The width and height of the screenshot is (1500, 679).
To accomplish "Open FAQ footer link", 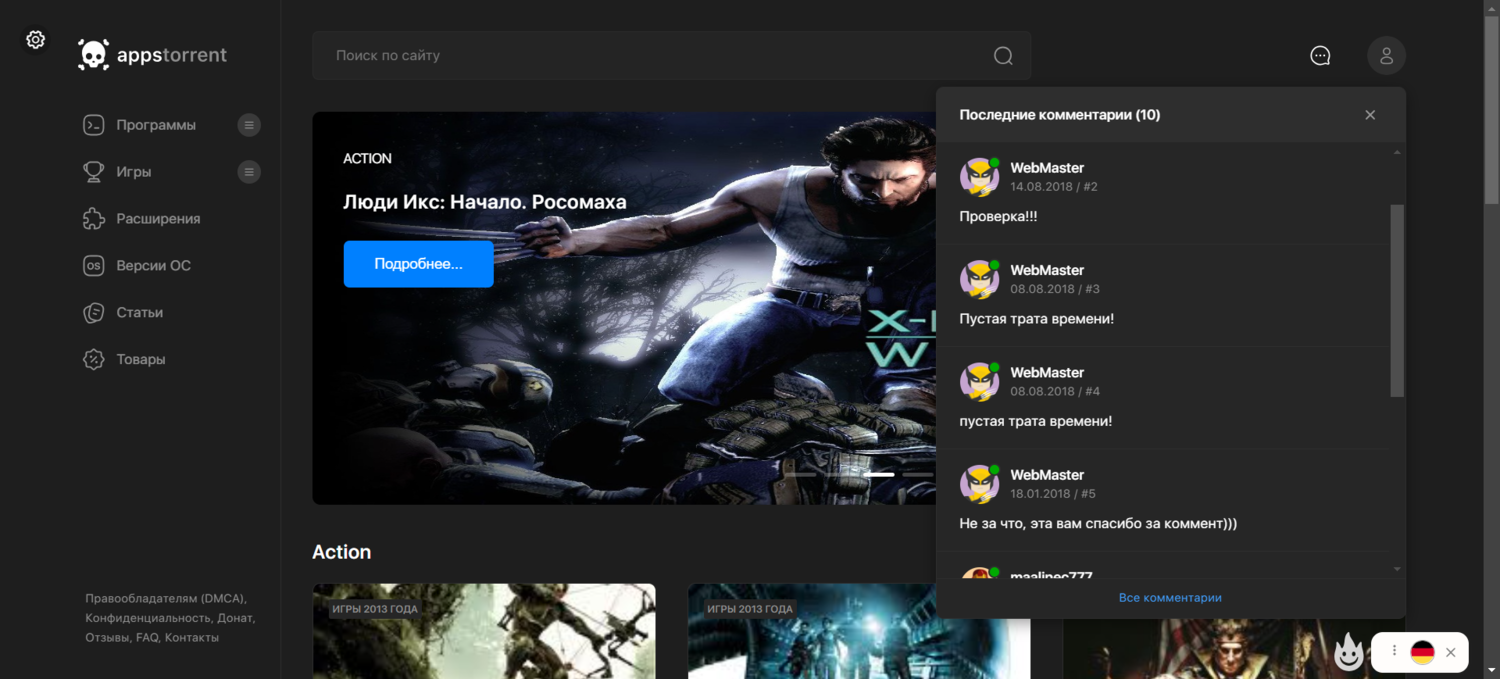I will click(146, 638).
